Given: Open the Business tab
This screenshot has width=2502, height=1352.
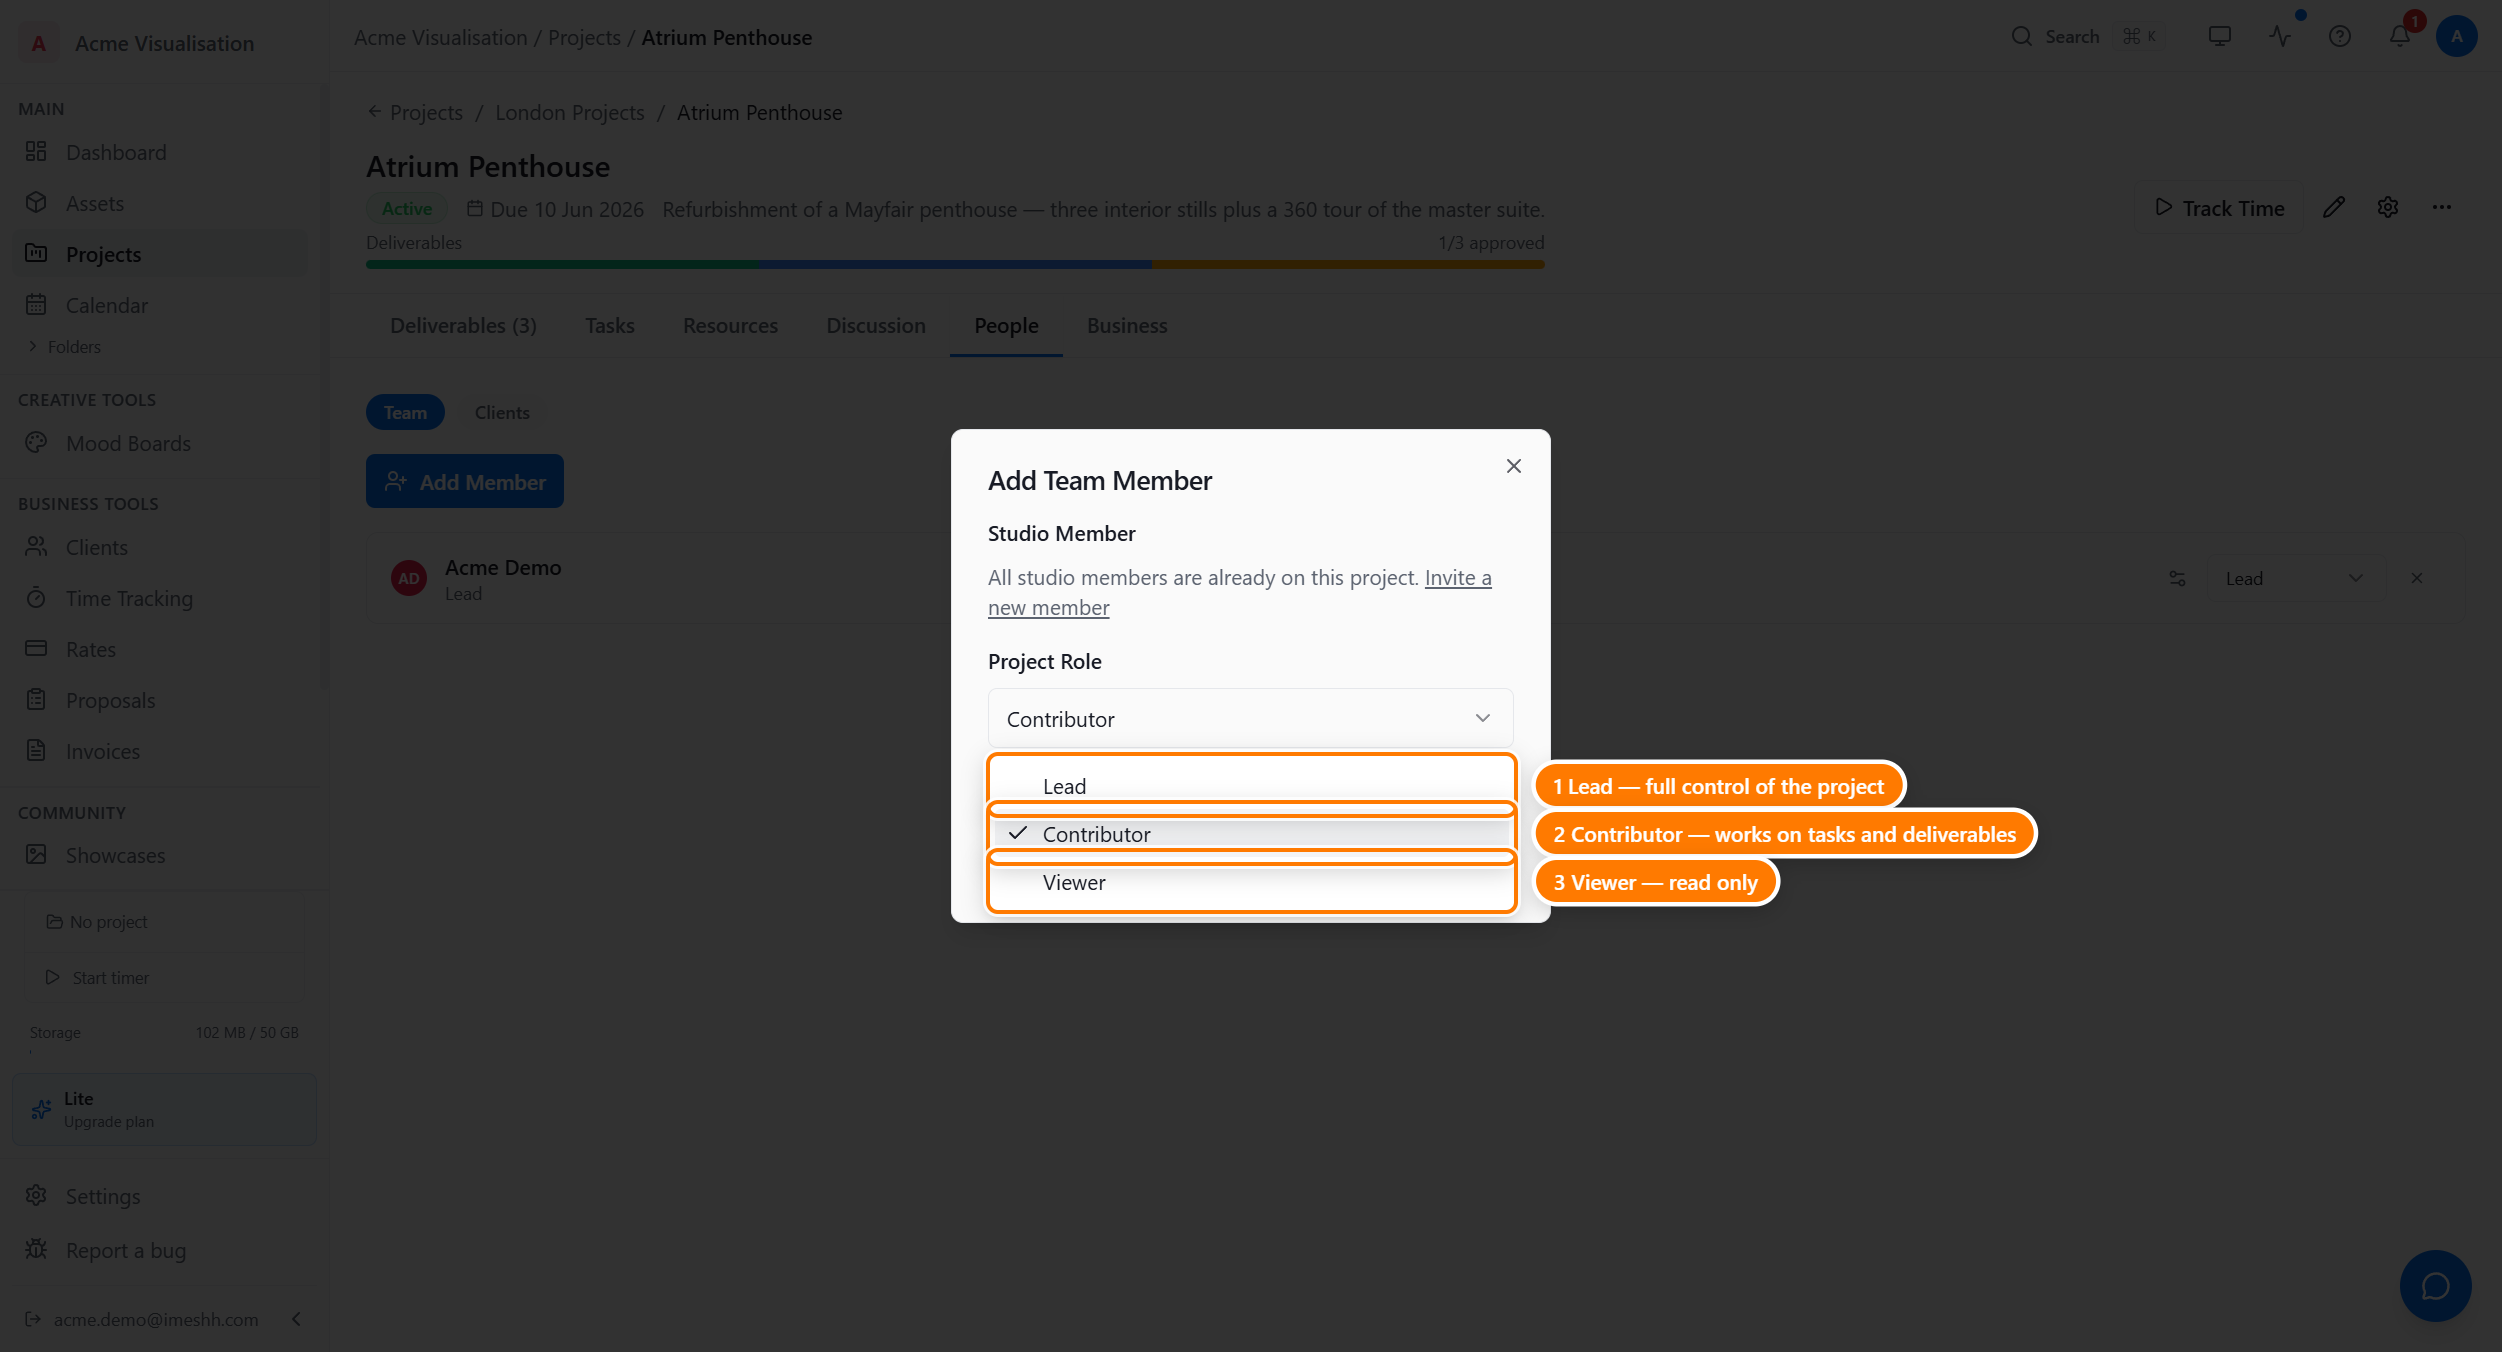Looking at the screenshot, I should (1126, 325).
